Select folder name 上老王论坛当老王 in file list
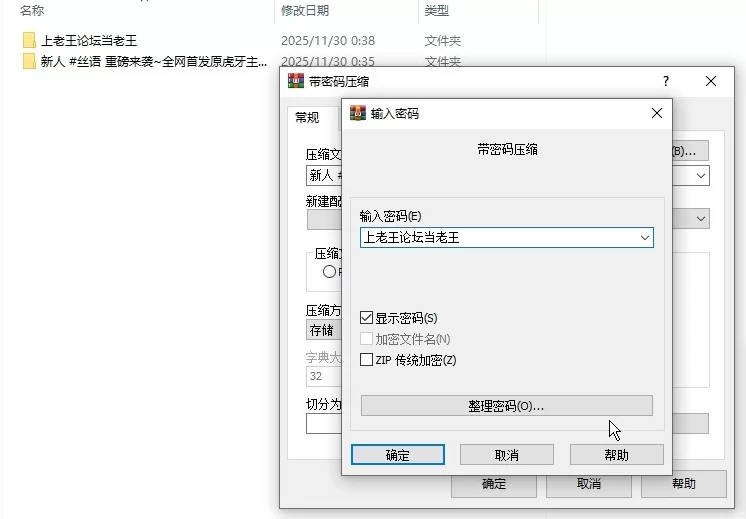 pyautogui.click(x=89, y=40)
